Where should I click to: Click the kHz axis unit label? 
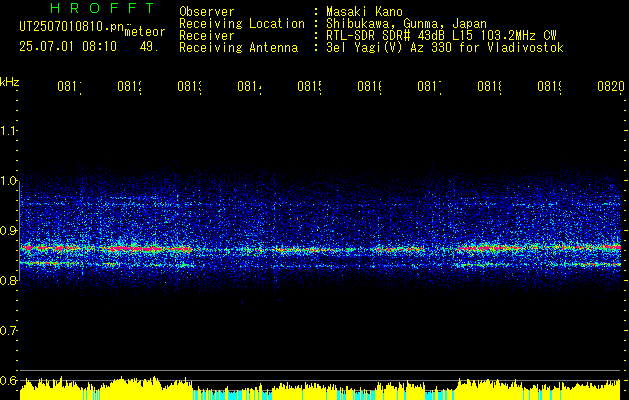click(x=10, y=82)
